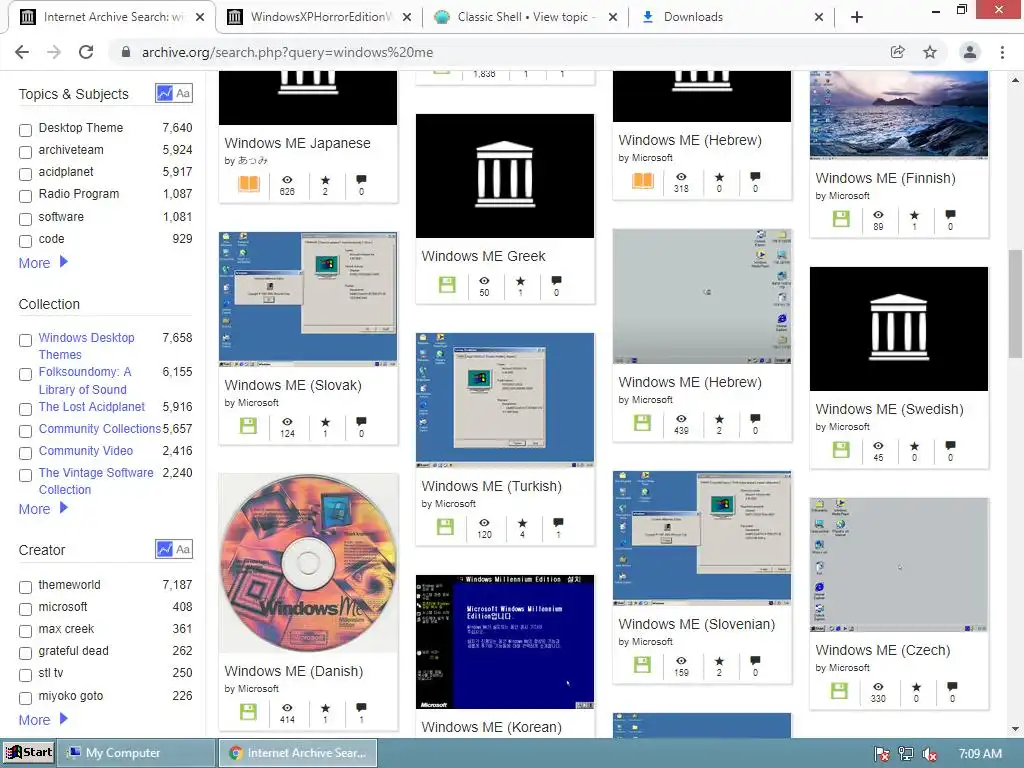This screenshot has width=1024, height=768.
Task: Check the Desktop Theme topic filter
Action: [x=25, y=130]
